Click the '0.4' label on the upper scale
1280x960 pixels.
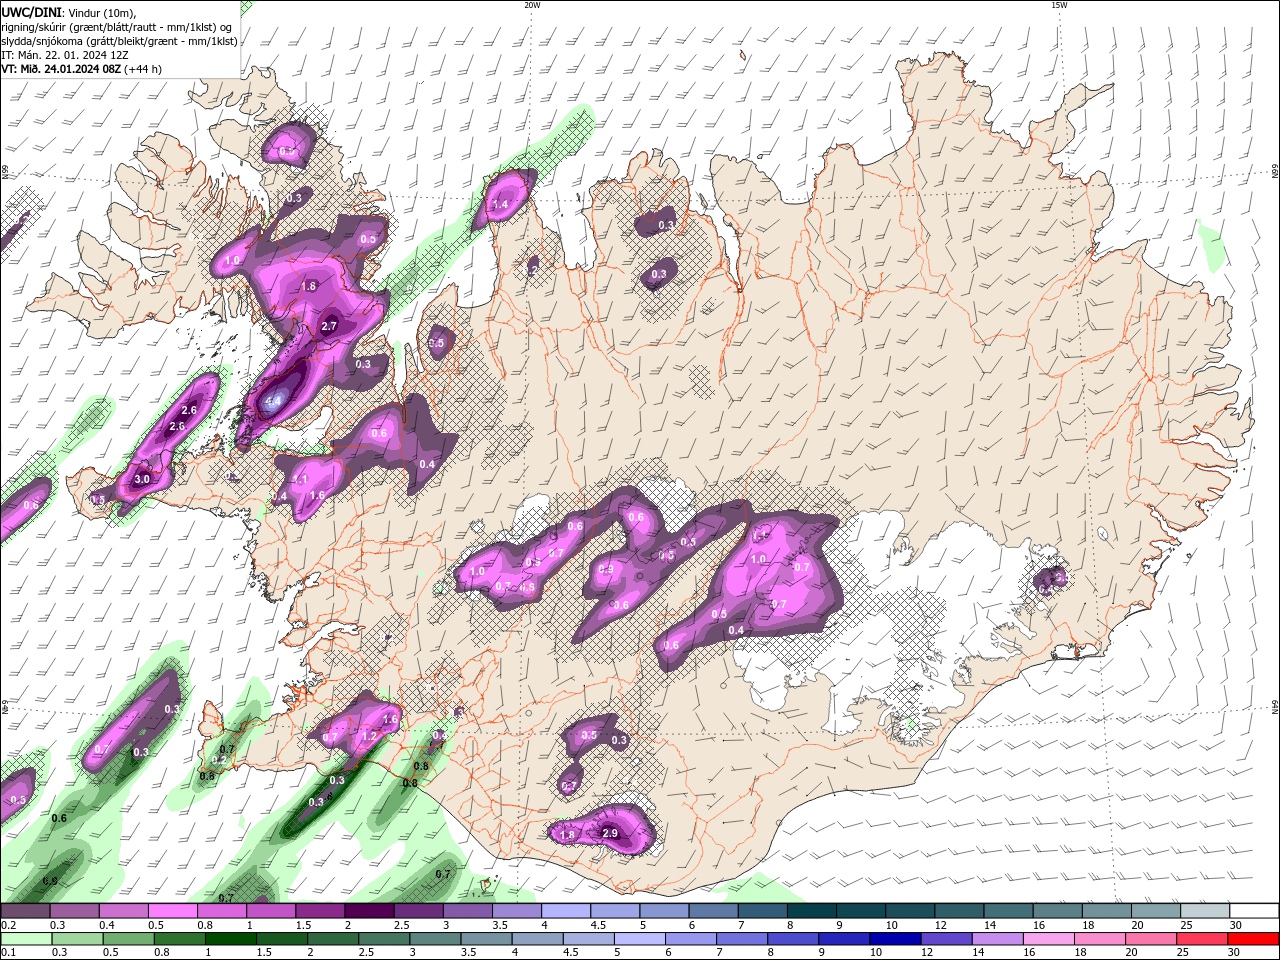[107, 925]
